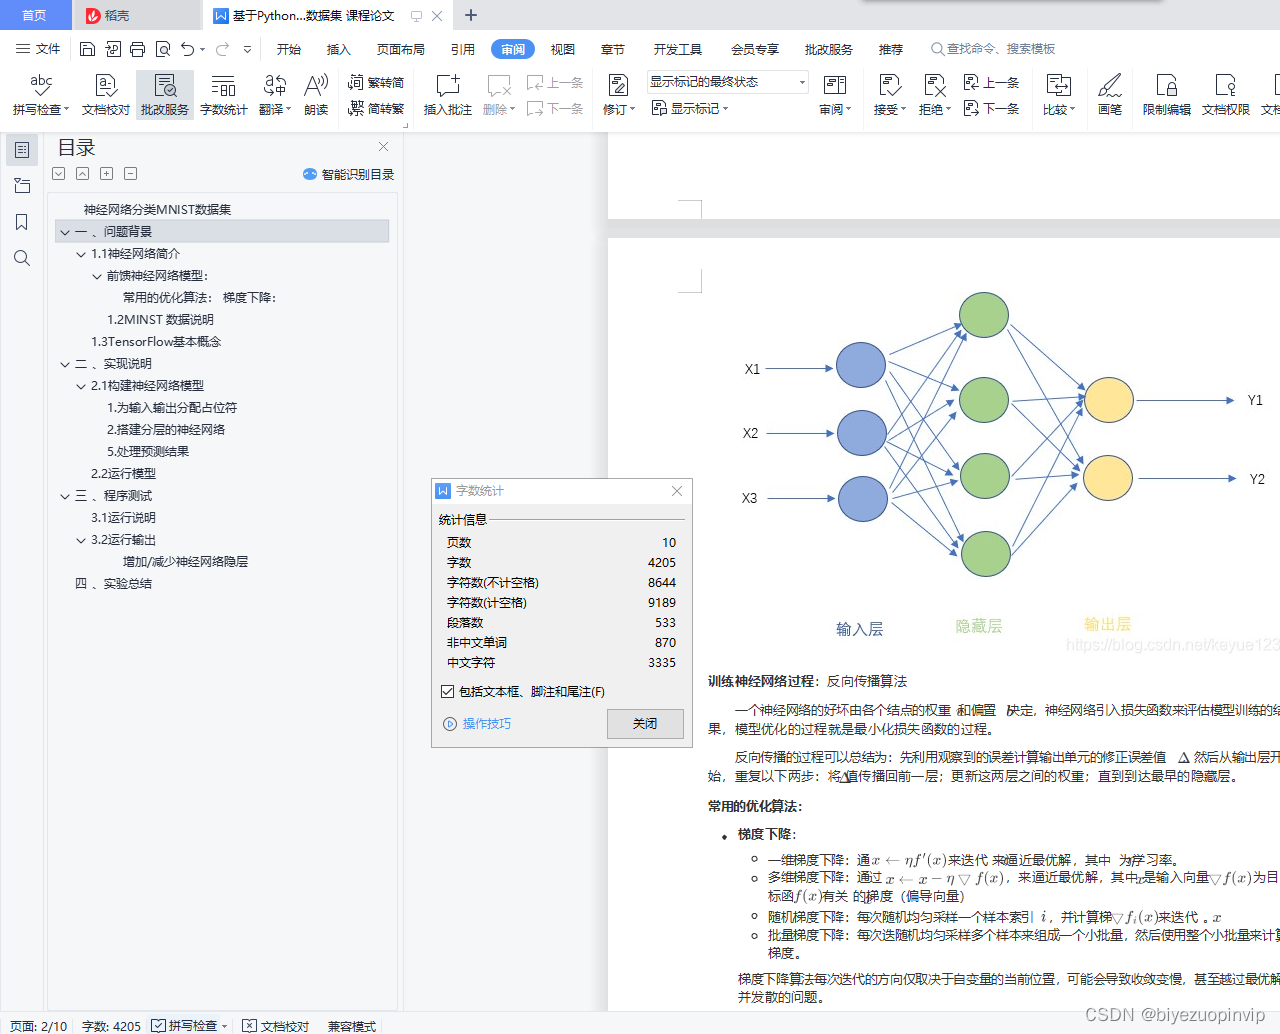Open the search icon in left sidebar

click(22, 258)
